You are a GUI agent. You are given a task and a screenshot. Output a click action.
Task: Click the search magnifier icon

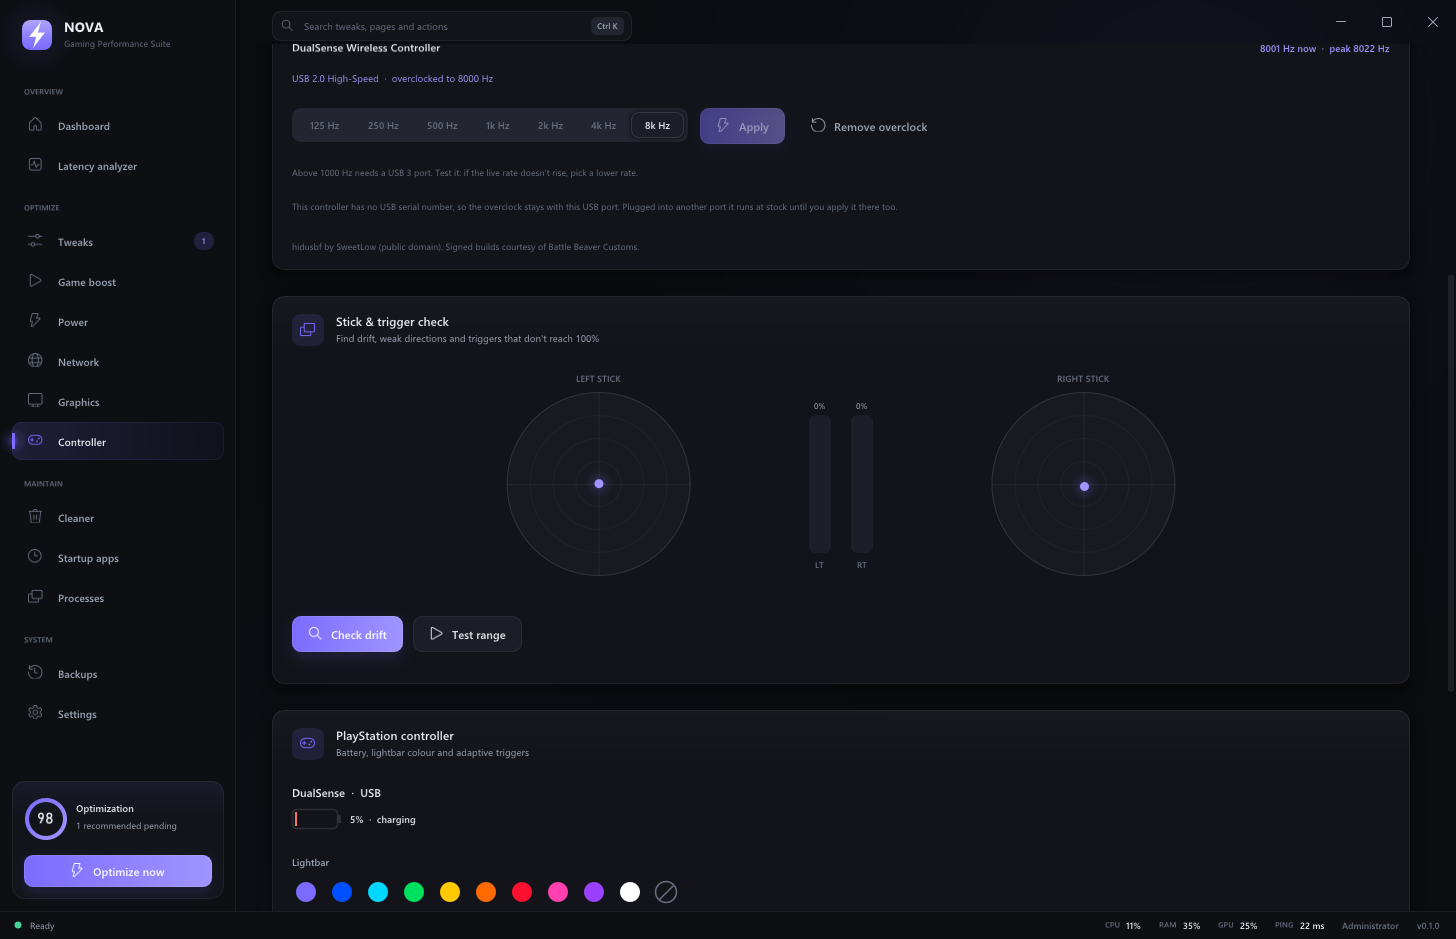pyautogui.click(x=287, y=26)
